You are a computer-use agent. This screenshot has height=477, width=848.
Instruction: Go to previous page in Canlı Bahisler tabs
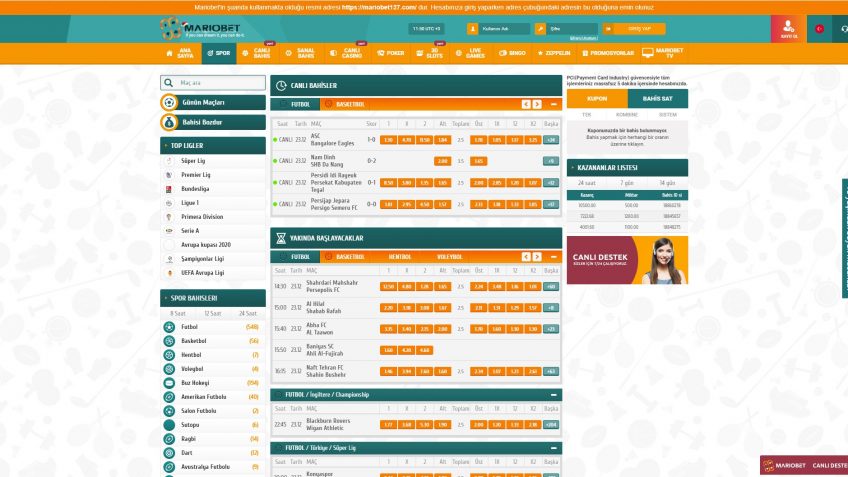click(x=526, y=104)
